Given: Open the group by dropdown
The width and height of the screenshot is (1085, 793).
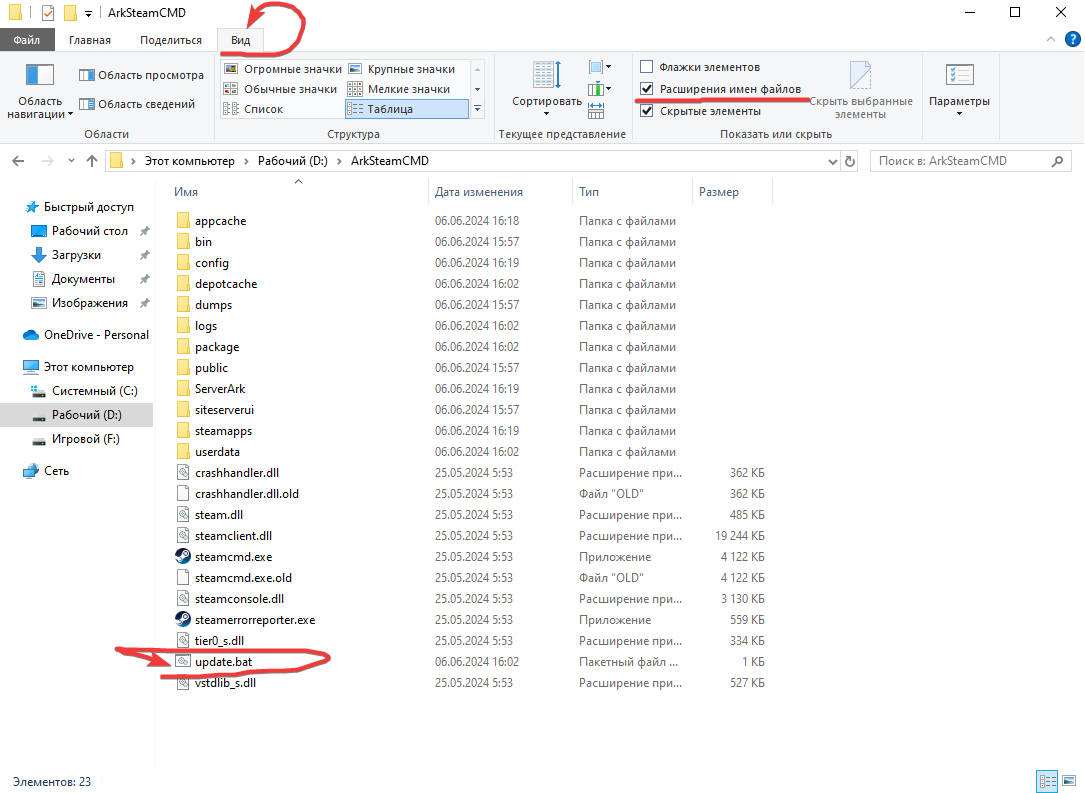Looking at the screenshot, I should click(599, 67).
